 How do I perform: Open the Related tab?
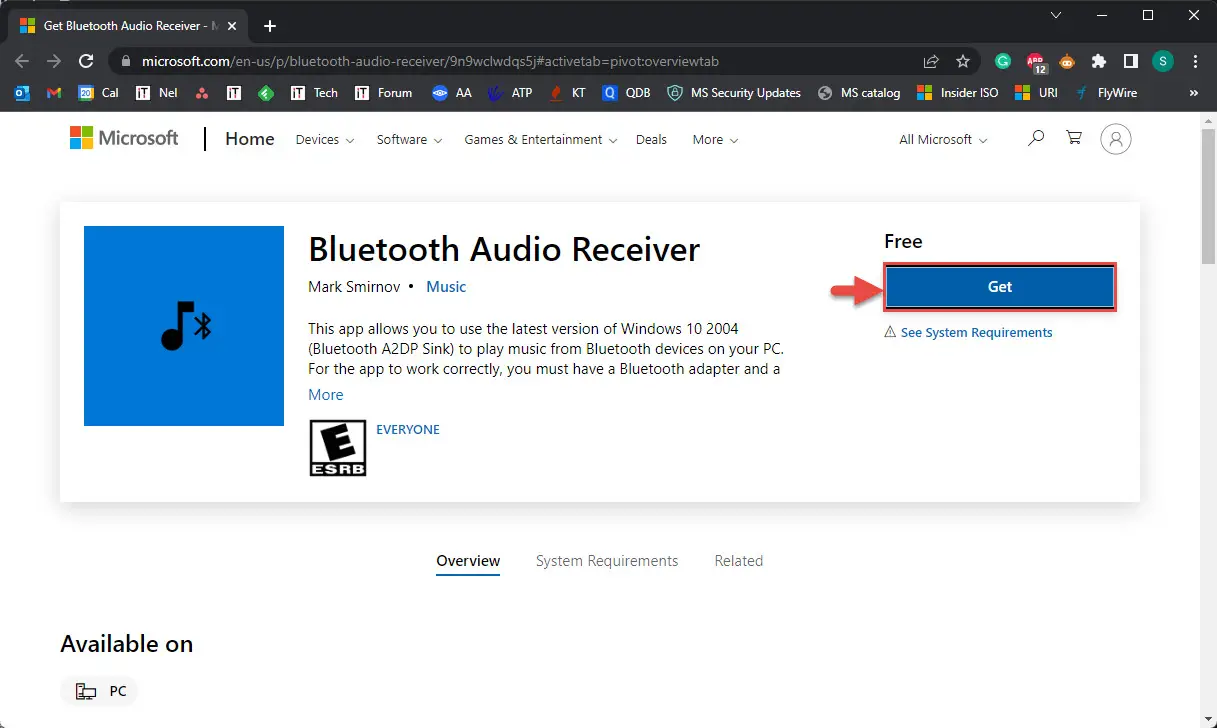[x=739, y=561]
